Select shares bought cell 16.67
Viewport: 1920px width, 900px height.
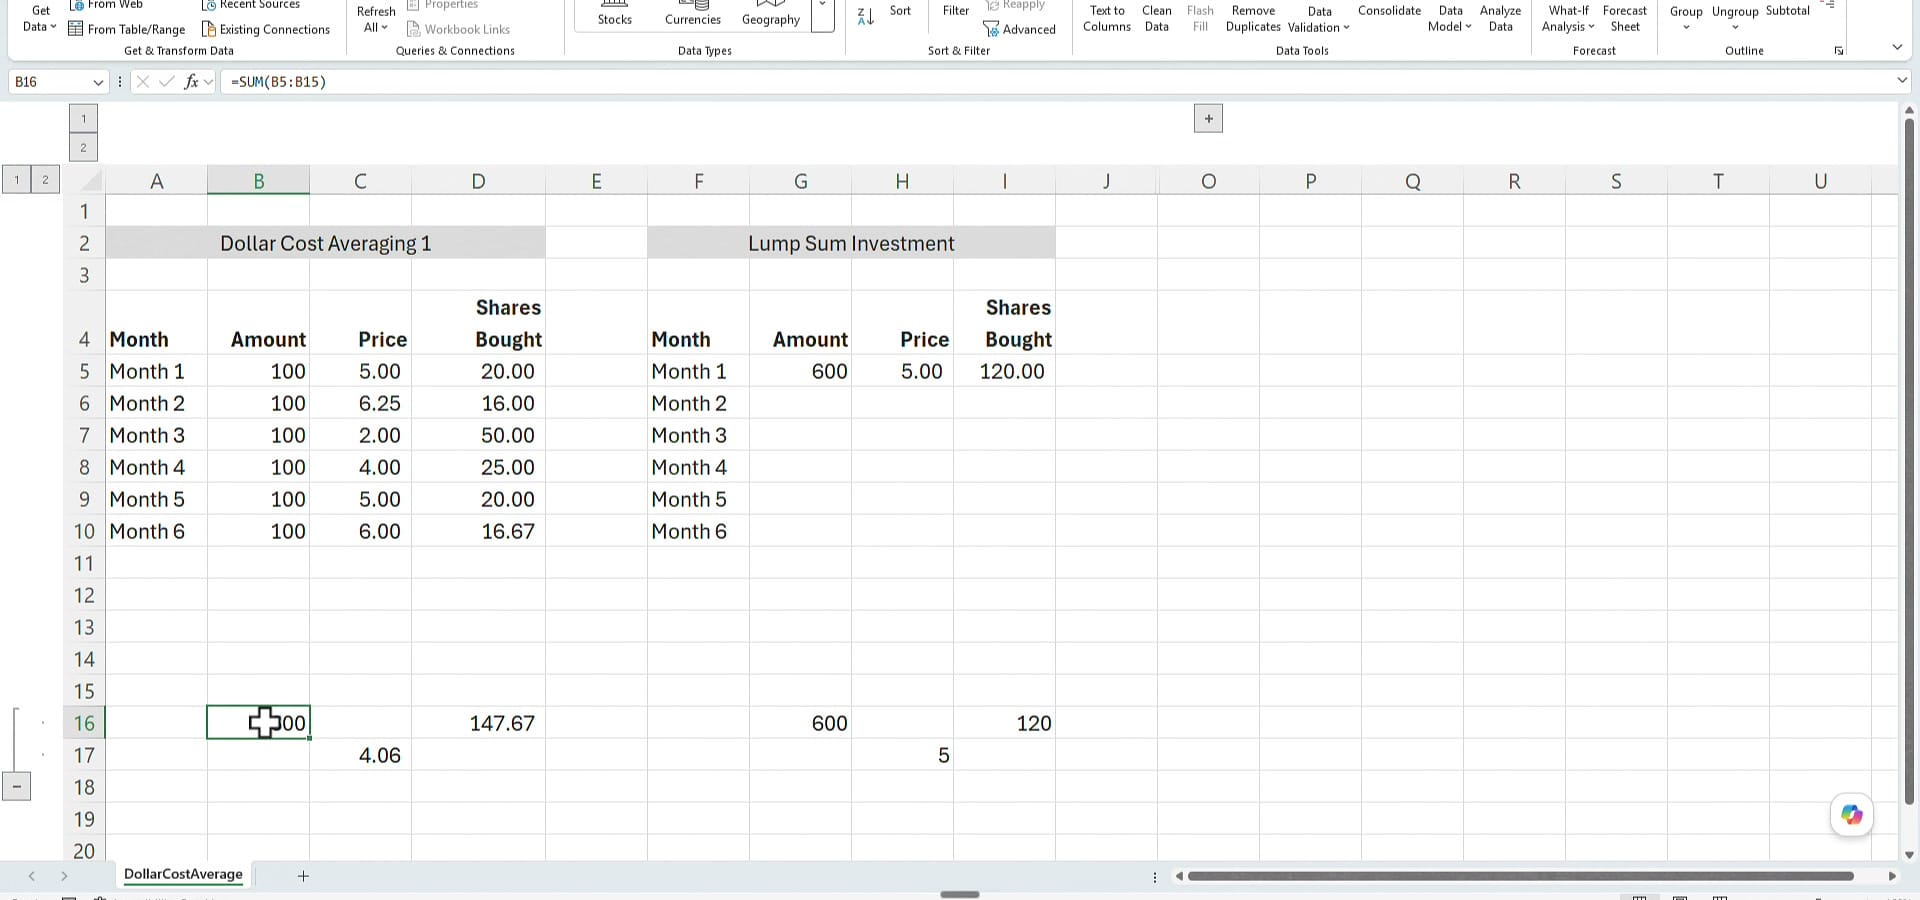478,531
